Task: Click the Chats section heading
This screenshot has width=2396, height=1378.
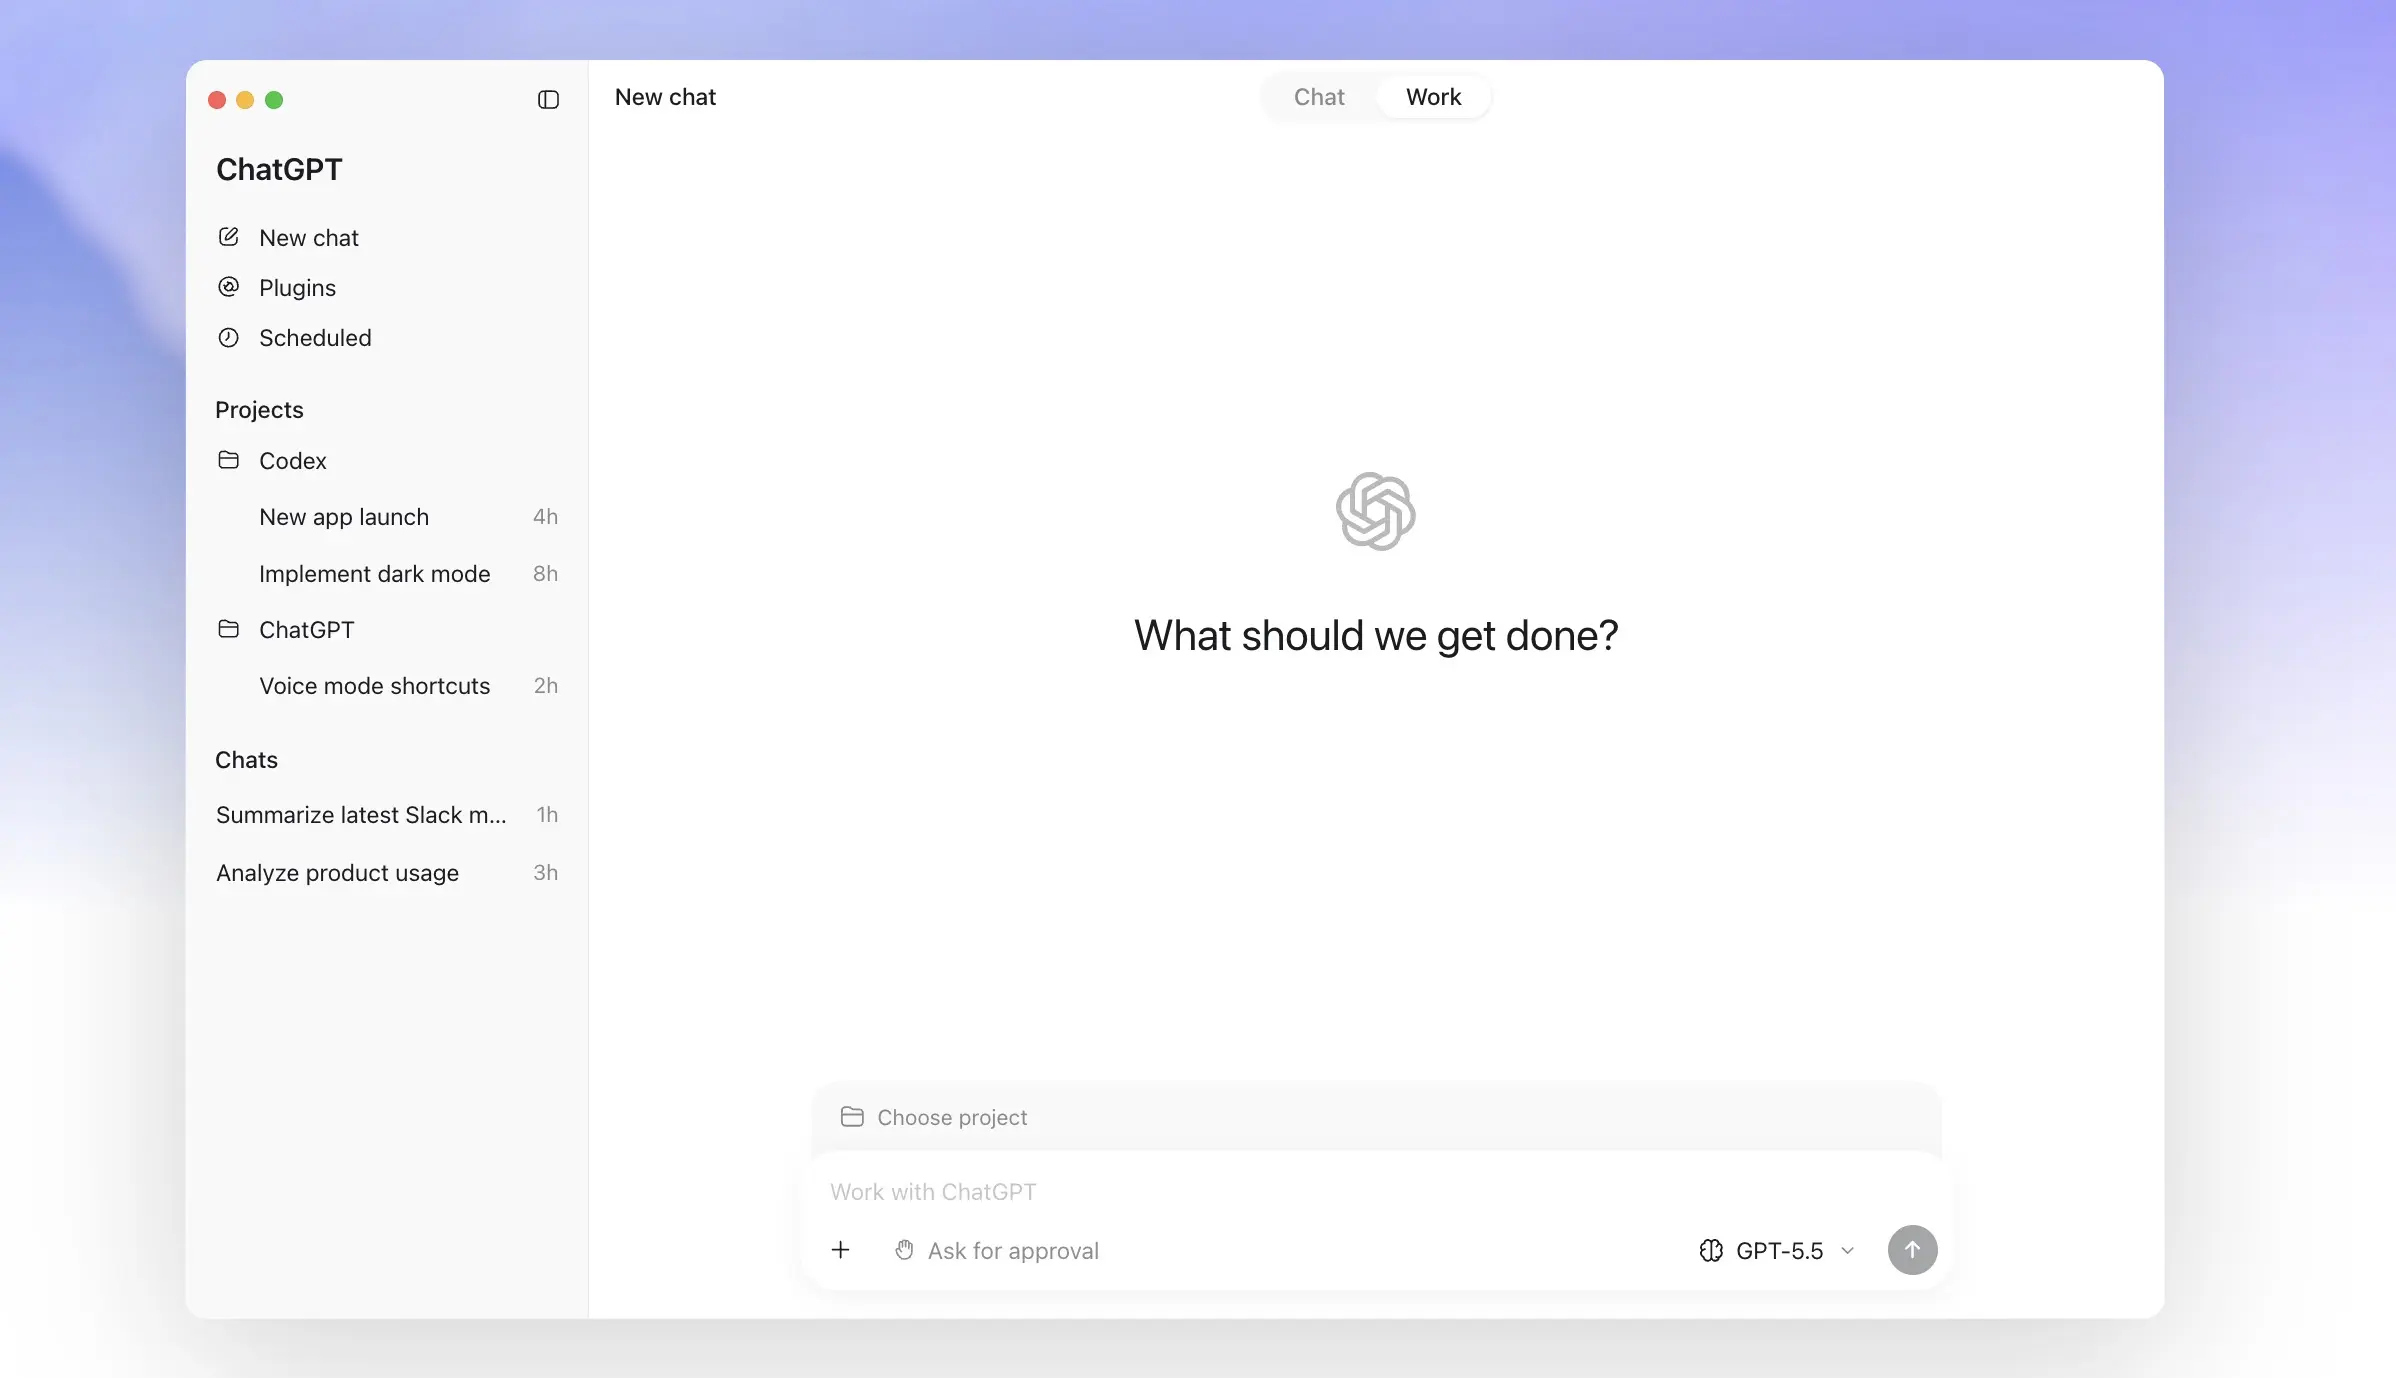Action: tap(246, 759)
